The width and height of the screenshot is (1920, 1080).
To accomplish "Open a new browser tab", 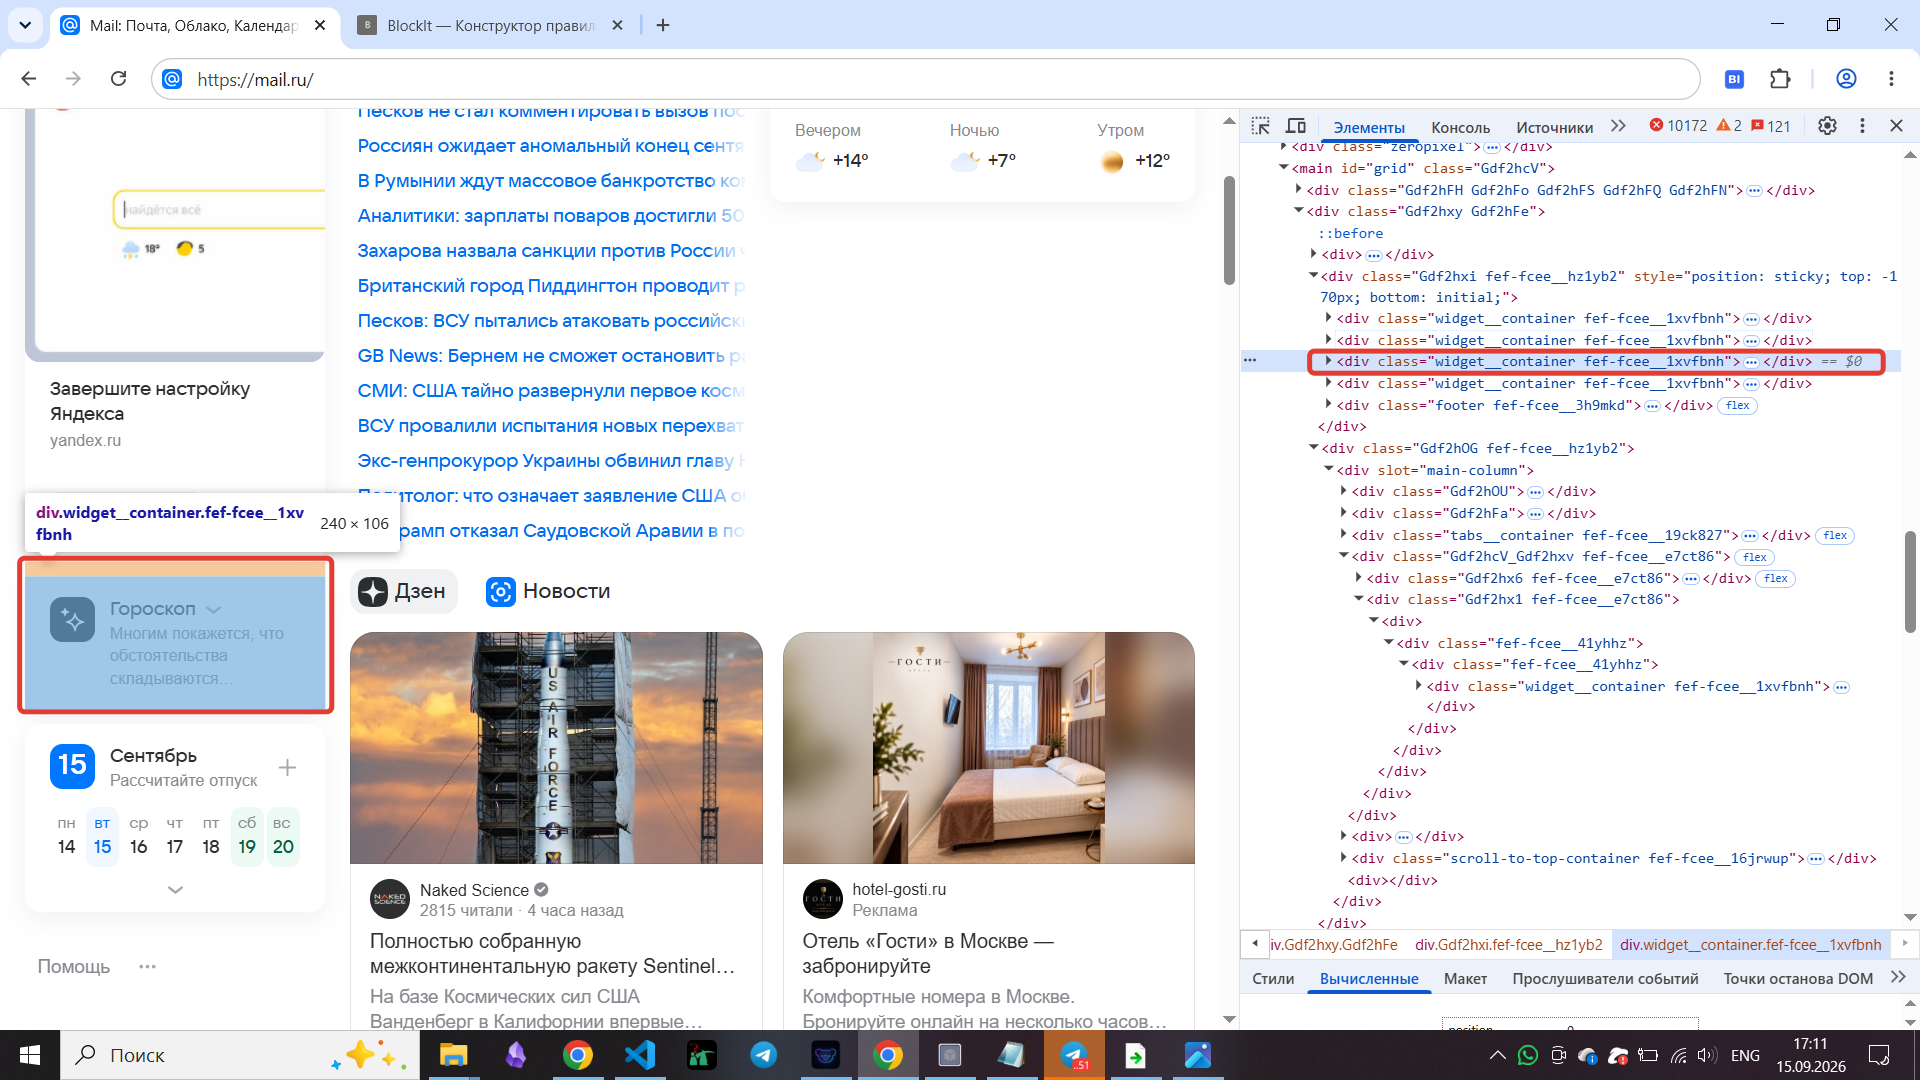I will pos(663,25).
